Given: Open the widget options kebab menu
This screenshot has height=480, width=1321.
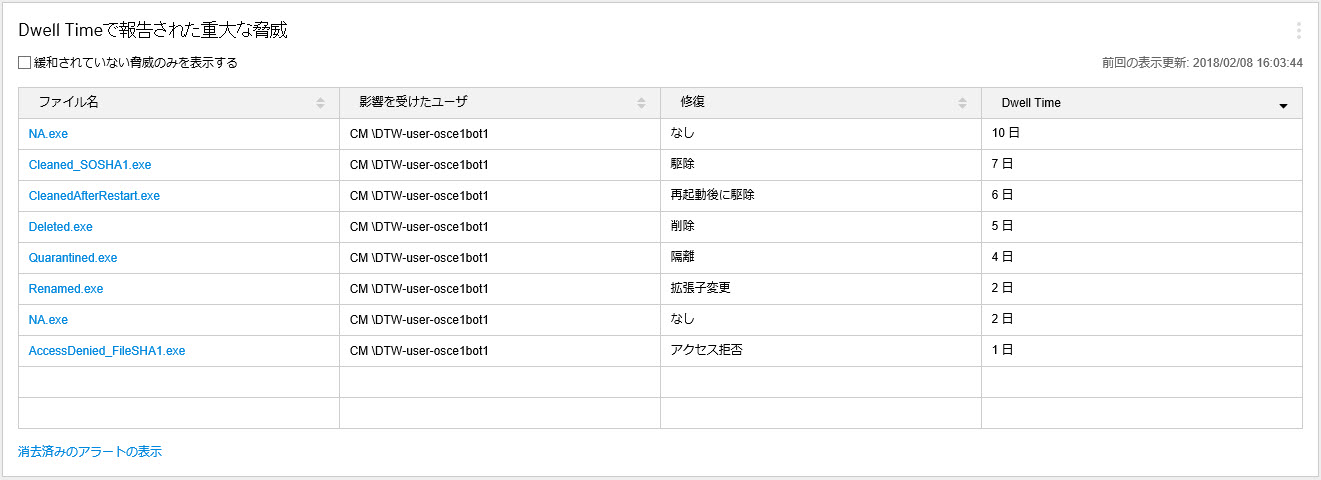Looking at the screenshot, I should [1298, 30].
